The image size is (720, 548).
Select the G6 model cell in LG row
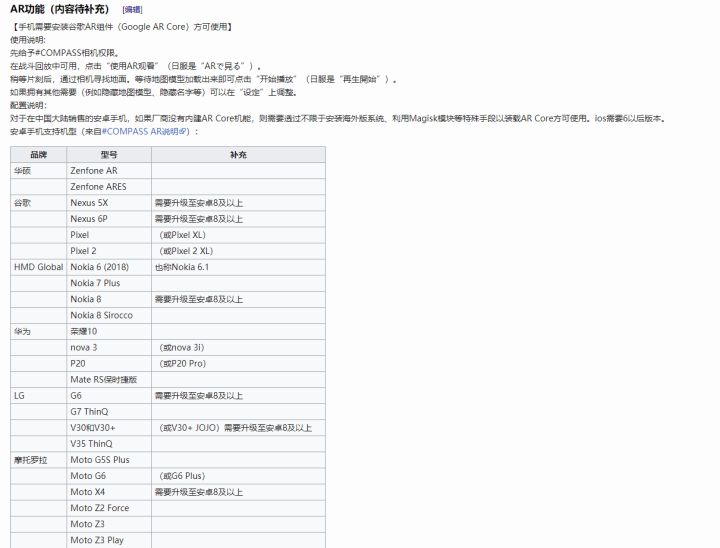pyautogui.click(x=109, y=396)
